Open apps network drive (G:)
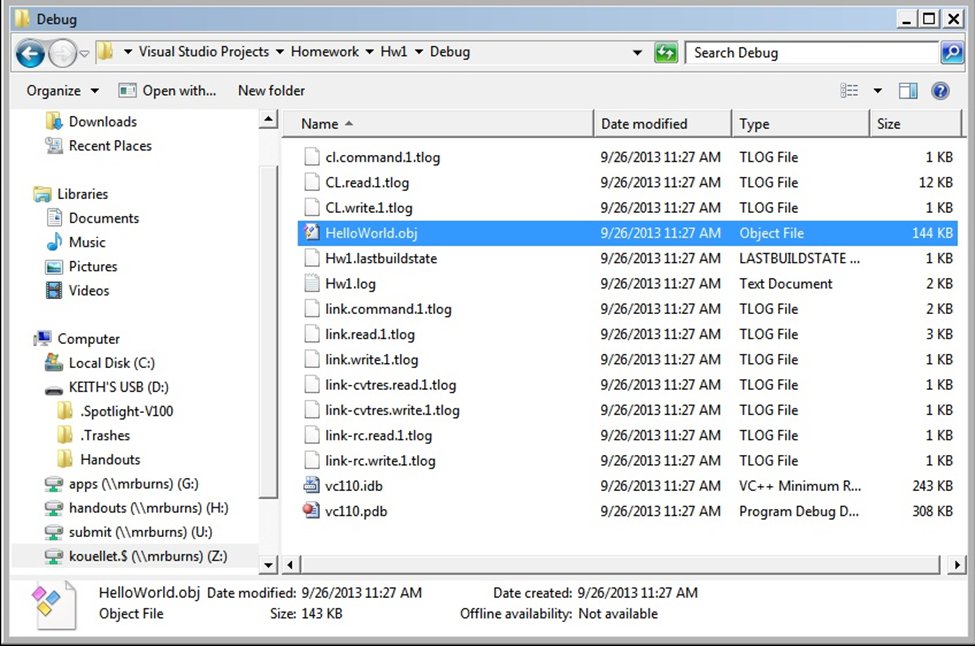 point(122,484)
